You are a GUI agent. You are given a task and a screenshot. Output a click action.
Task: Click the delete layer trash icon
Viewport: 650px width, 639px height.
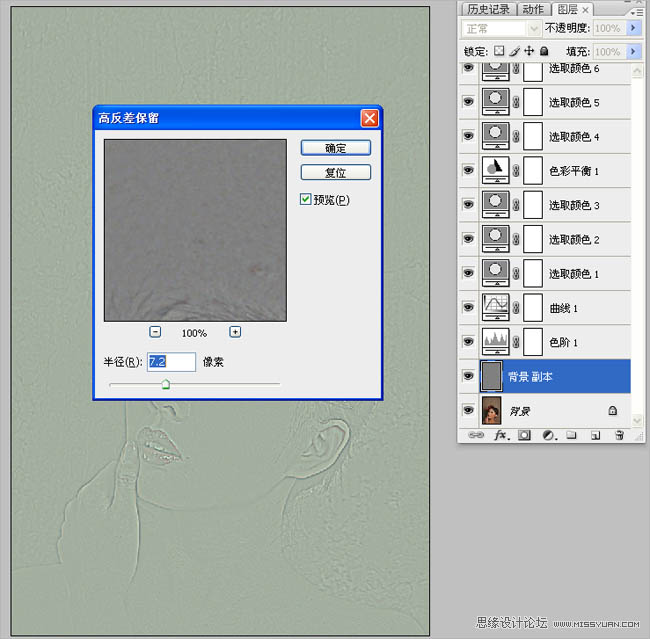coord(619,435)
